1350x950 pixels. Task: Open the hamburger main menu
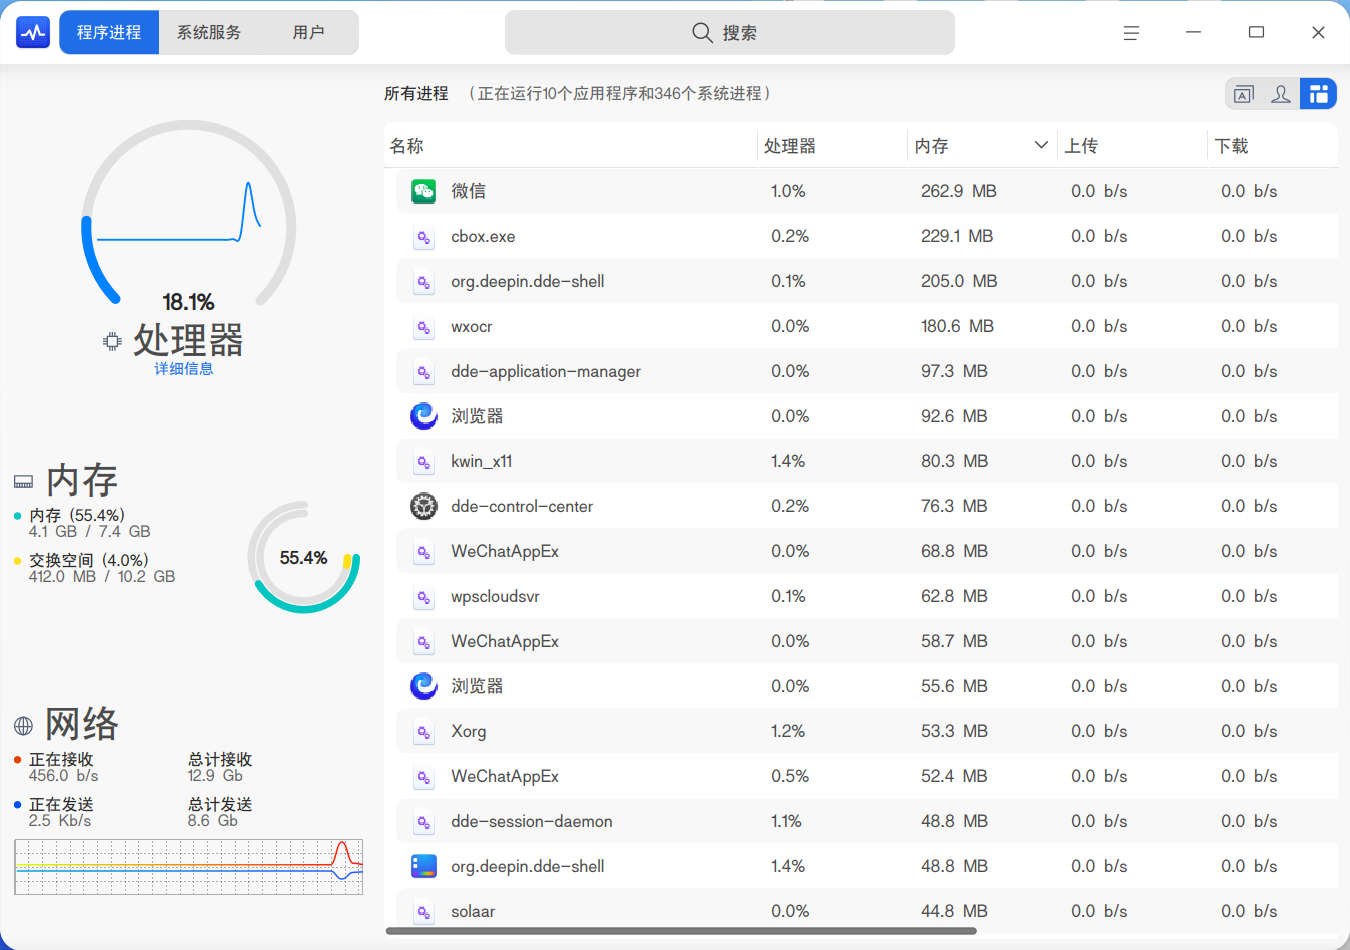click(x=1131, y=33)
